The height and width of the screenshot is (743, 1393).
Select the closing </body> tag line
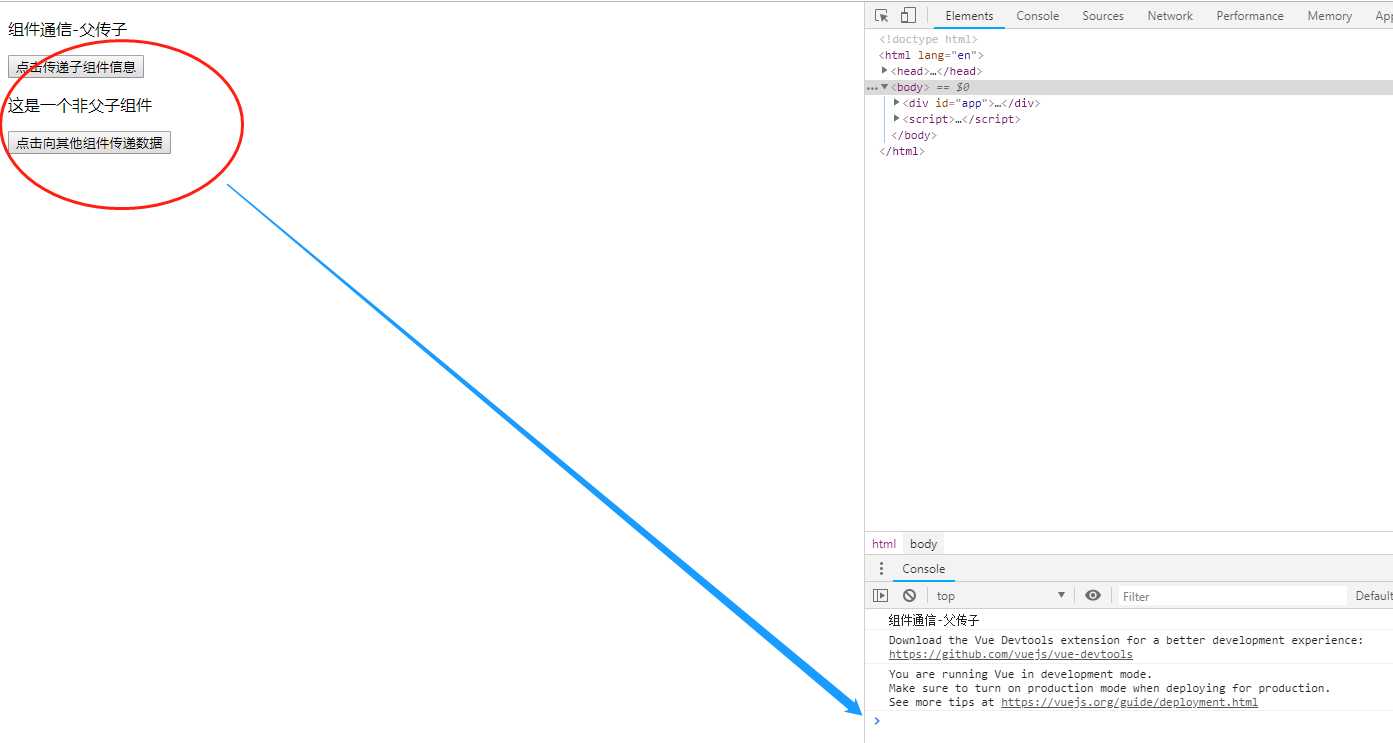(913, 135)
